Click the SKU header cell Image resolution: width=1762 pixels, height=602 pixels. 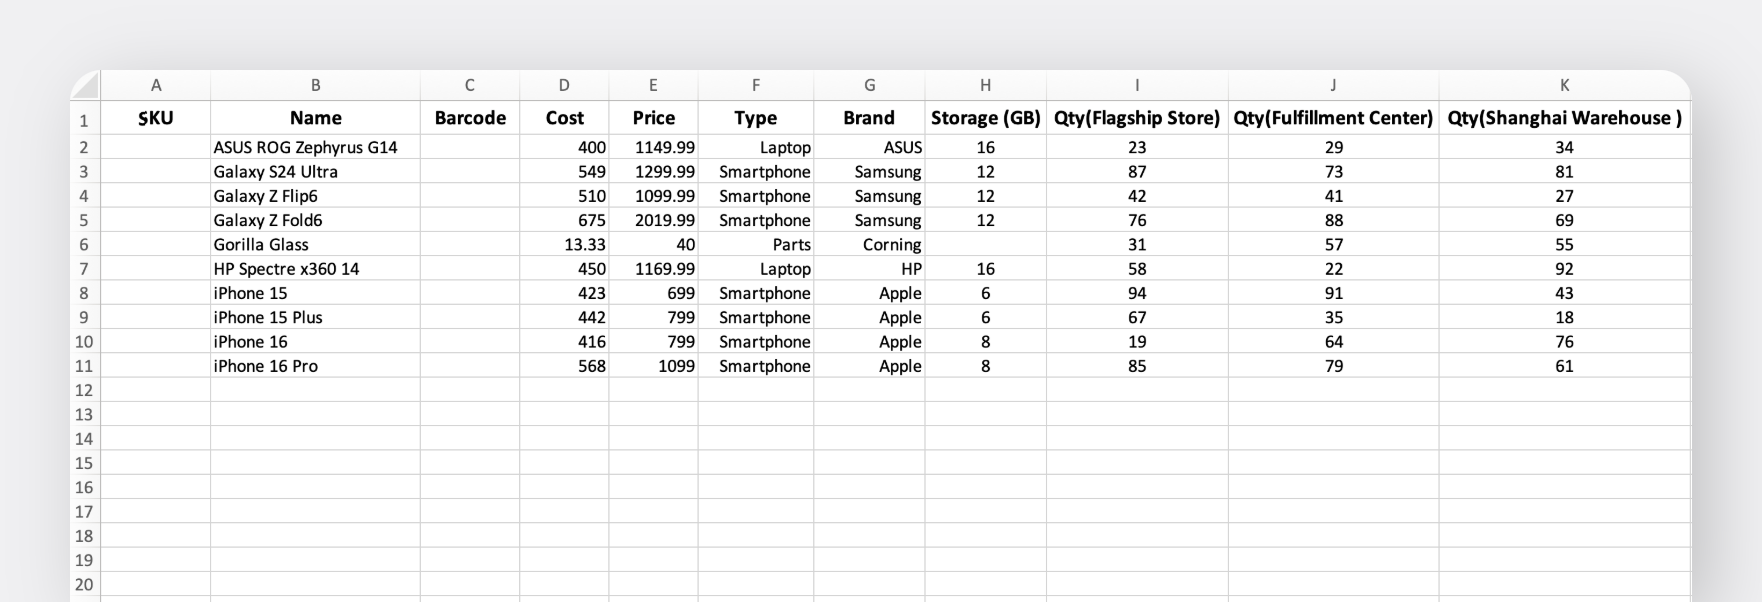tap(156, 118)
